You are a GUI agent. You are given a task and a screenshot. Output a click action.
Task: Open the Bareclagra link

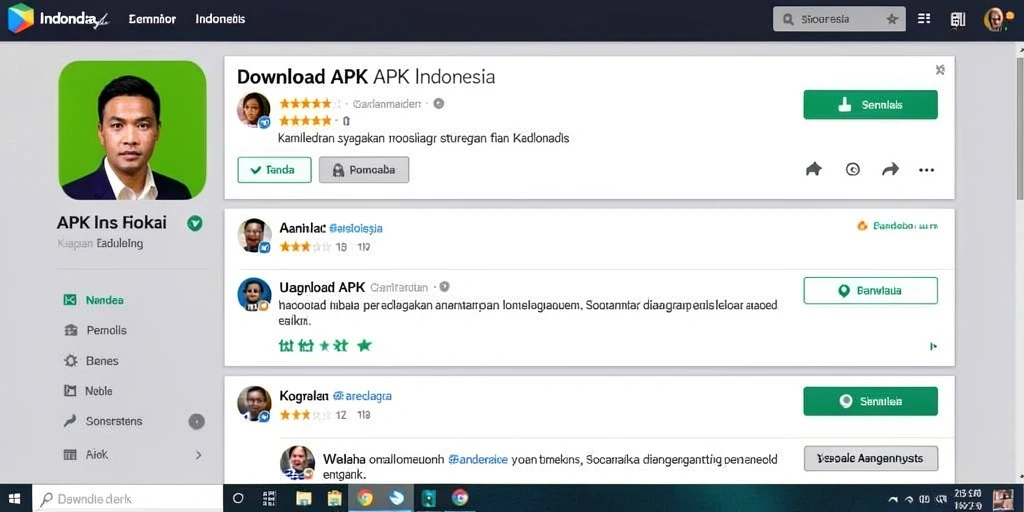(362, 396)
